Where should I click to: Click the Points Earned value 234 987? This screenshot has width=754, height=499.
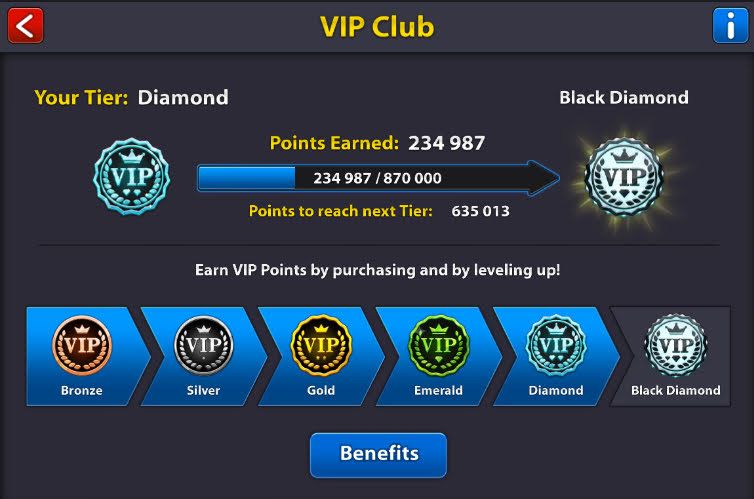click(447, 143)
